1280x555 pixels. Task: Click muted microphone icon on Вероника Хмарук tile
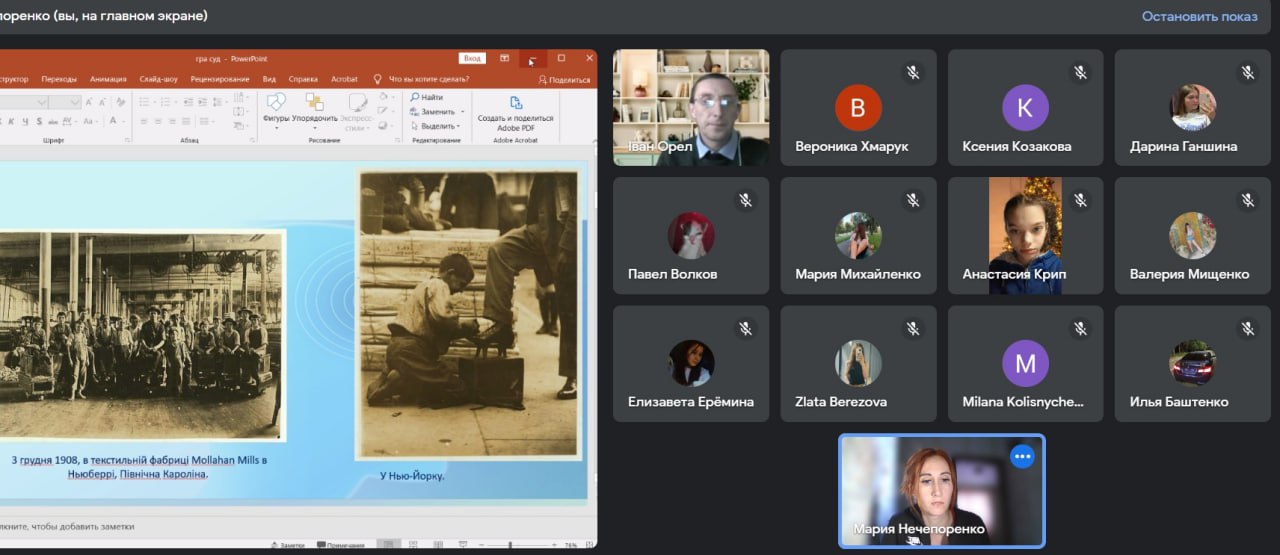click(913, 73)
